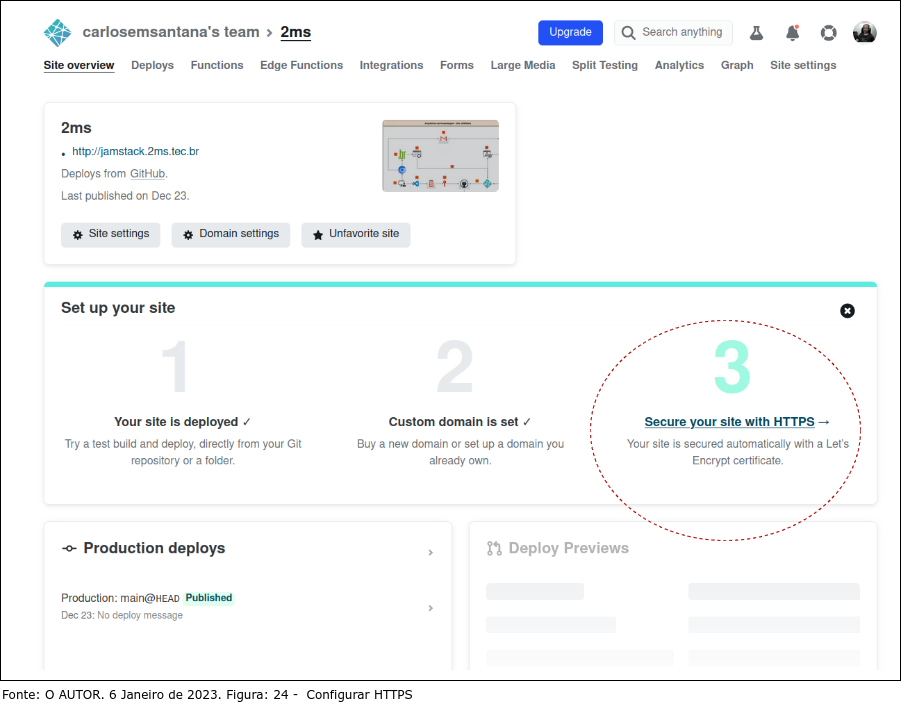Open the Functions tab

click(217, 66)
